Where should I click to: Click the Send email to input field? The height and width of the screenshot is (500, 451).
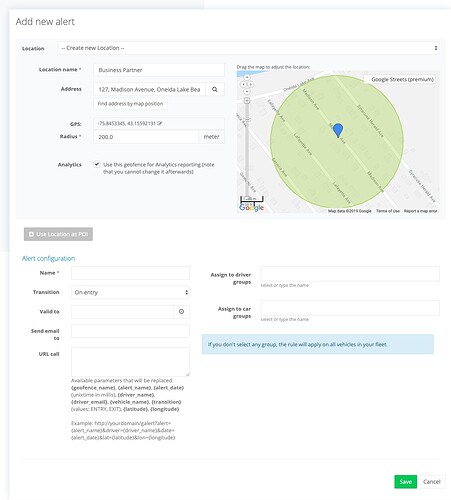coord(130,331)
